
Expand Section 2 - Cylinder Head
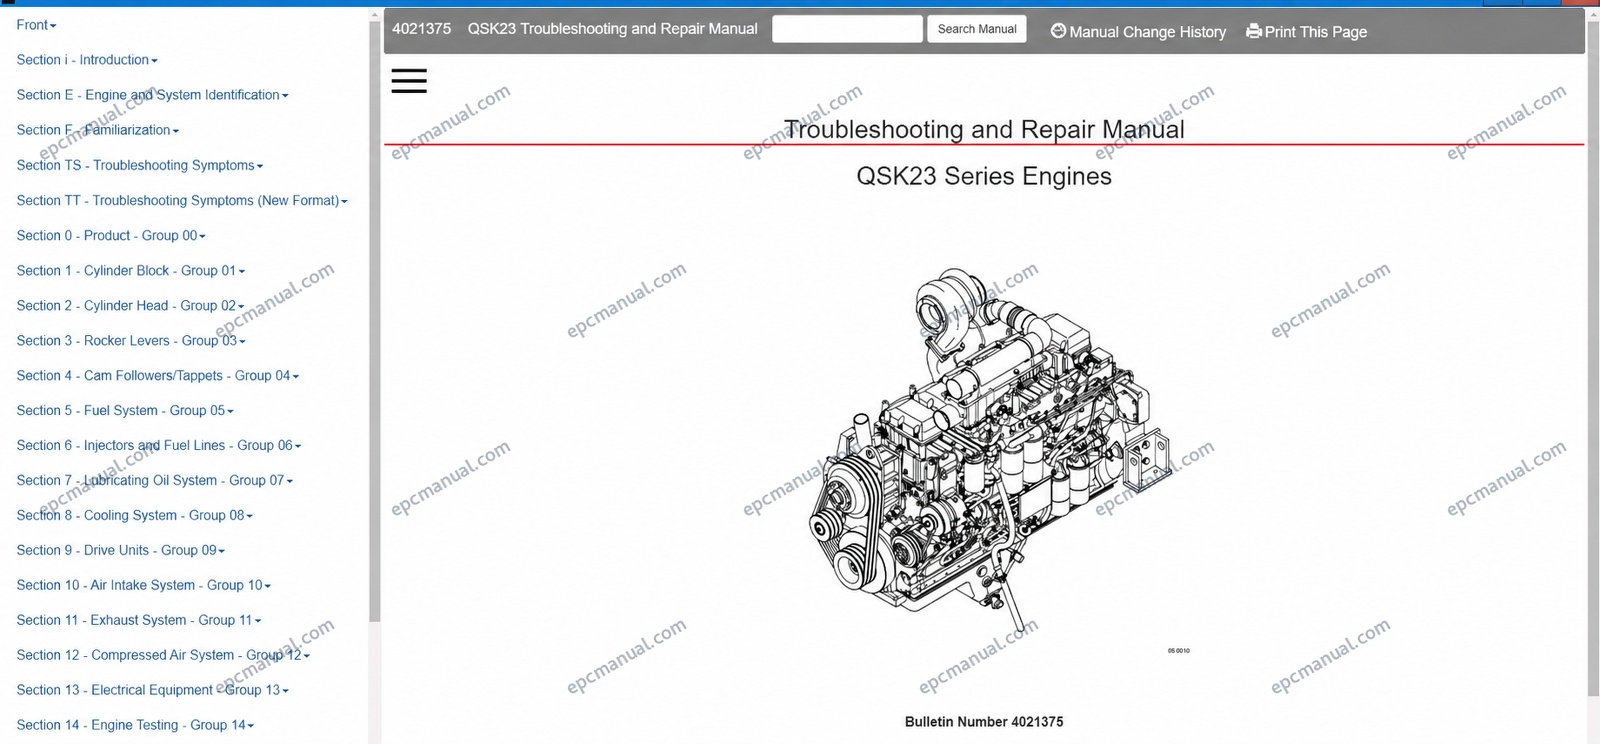coord(131,305)
